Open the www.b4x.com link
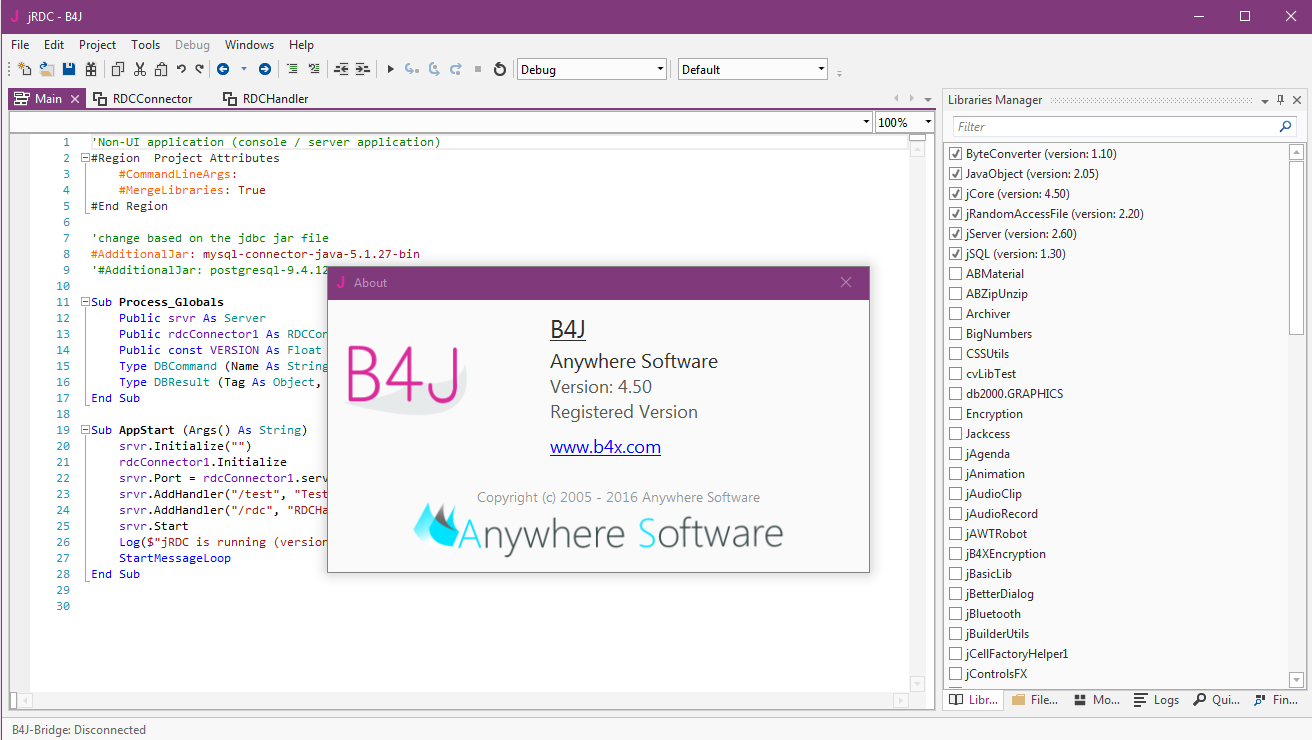The width and height of the screenshot is (1312, 740). (605, 447)
